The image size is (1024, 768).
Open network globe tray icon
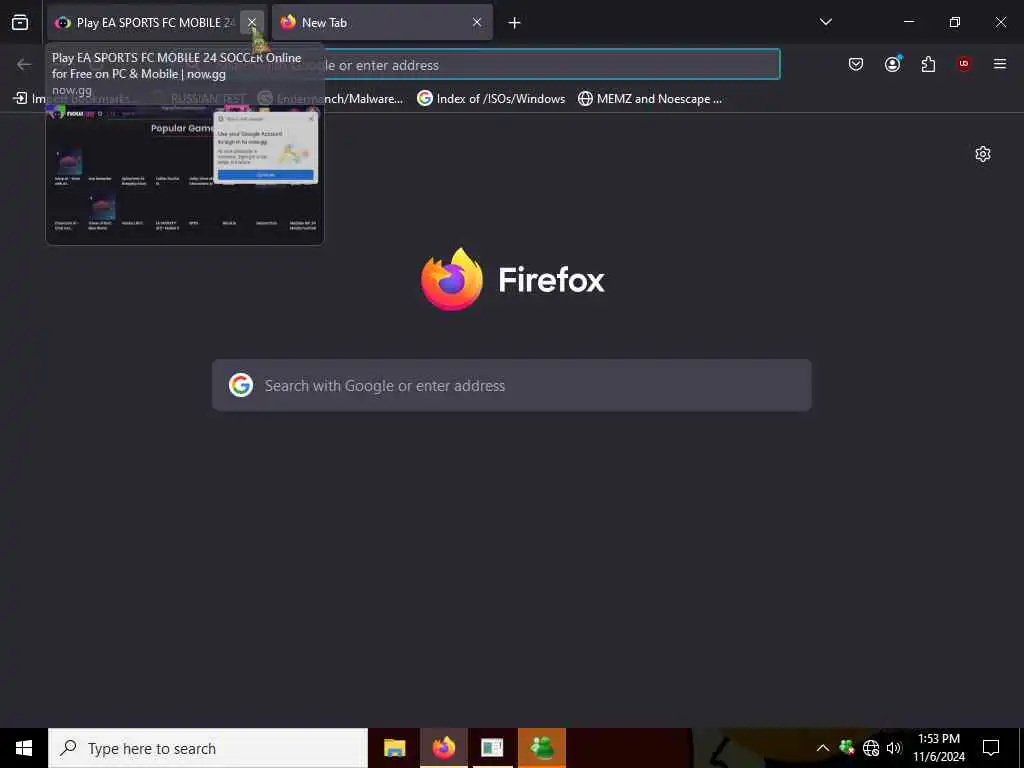tap(871, 748)
